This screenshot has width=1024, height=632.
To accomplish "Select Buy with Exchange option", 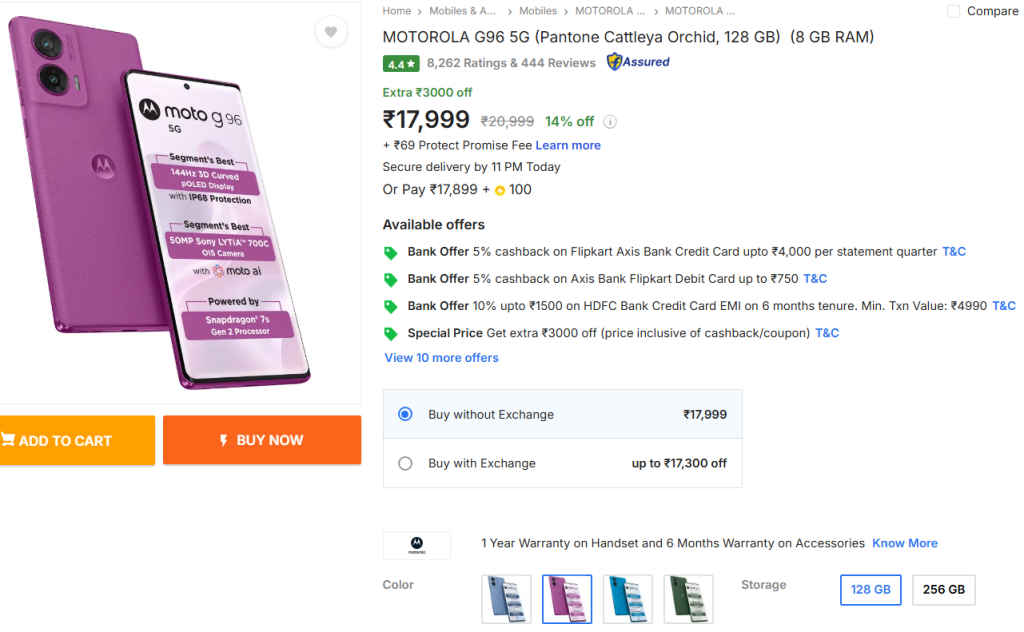I will 405,463.
